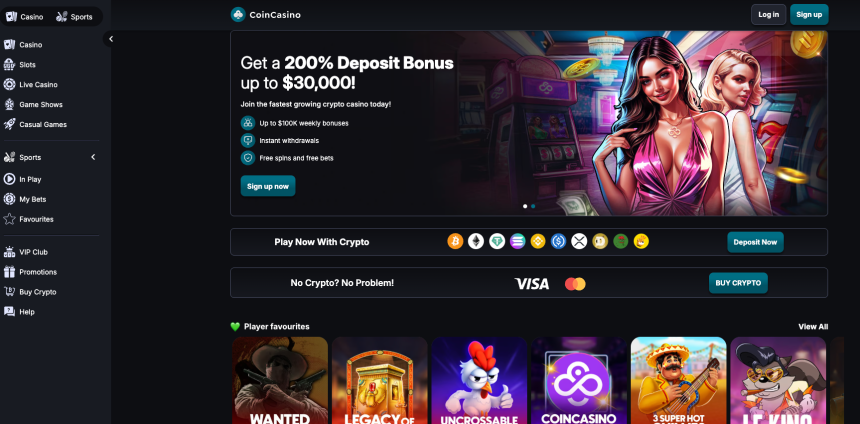Click the Tether coin icon
The image size is (860, 424).
click(497, 241)
